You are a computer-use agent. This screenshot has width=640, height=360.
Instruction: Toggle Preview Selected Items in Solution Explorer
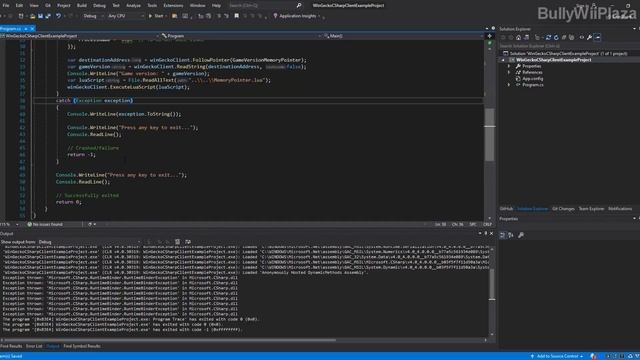(x=598, y=37)
